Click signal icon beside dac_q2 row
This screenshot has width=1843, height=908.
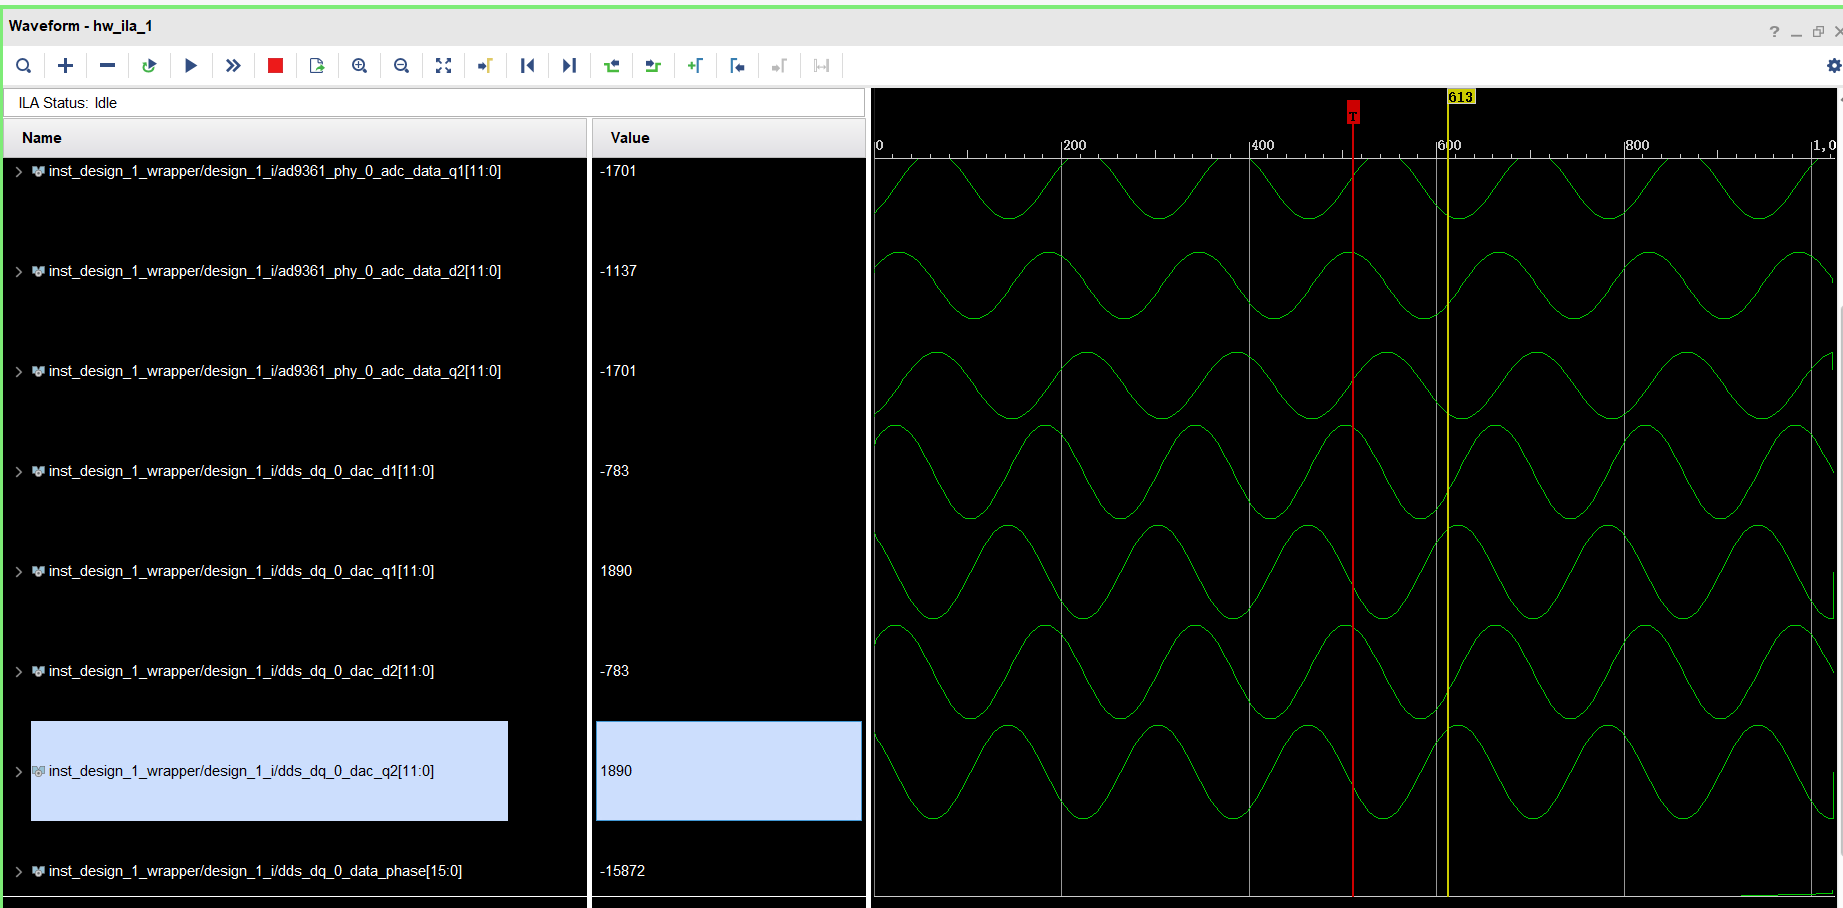coord(38,771)
